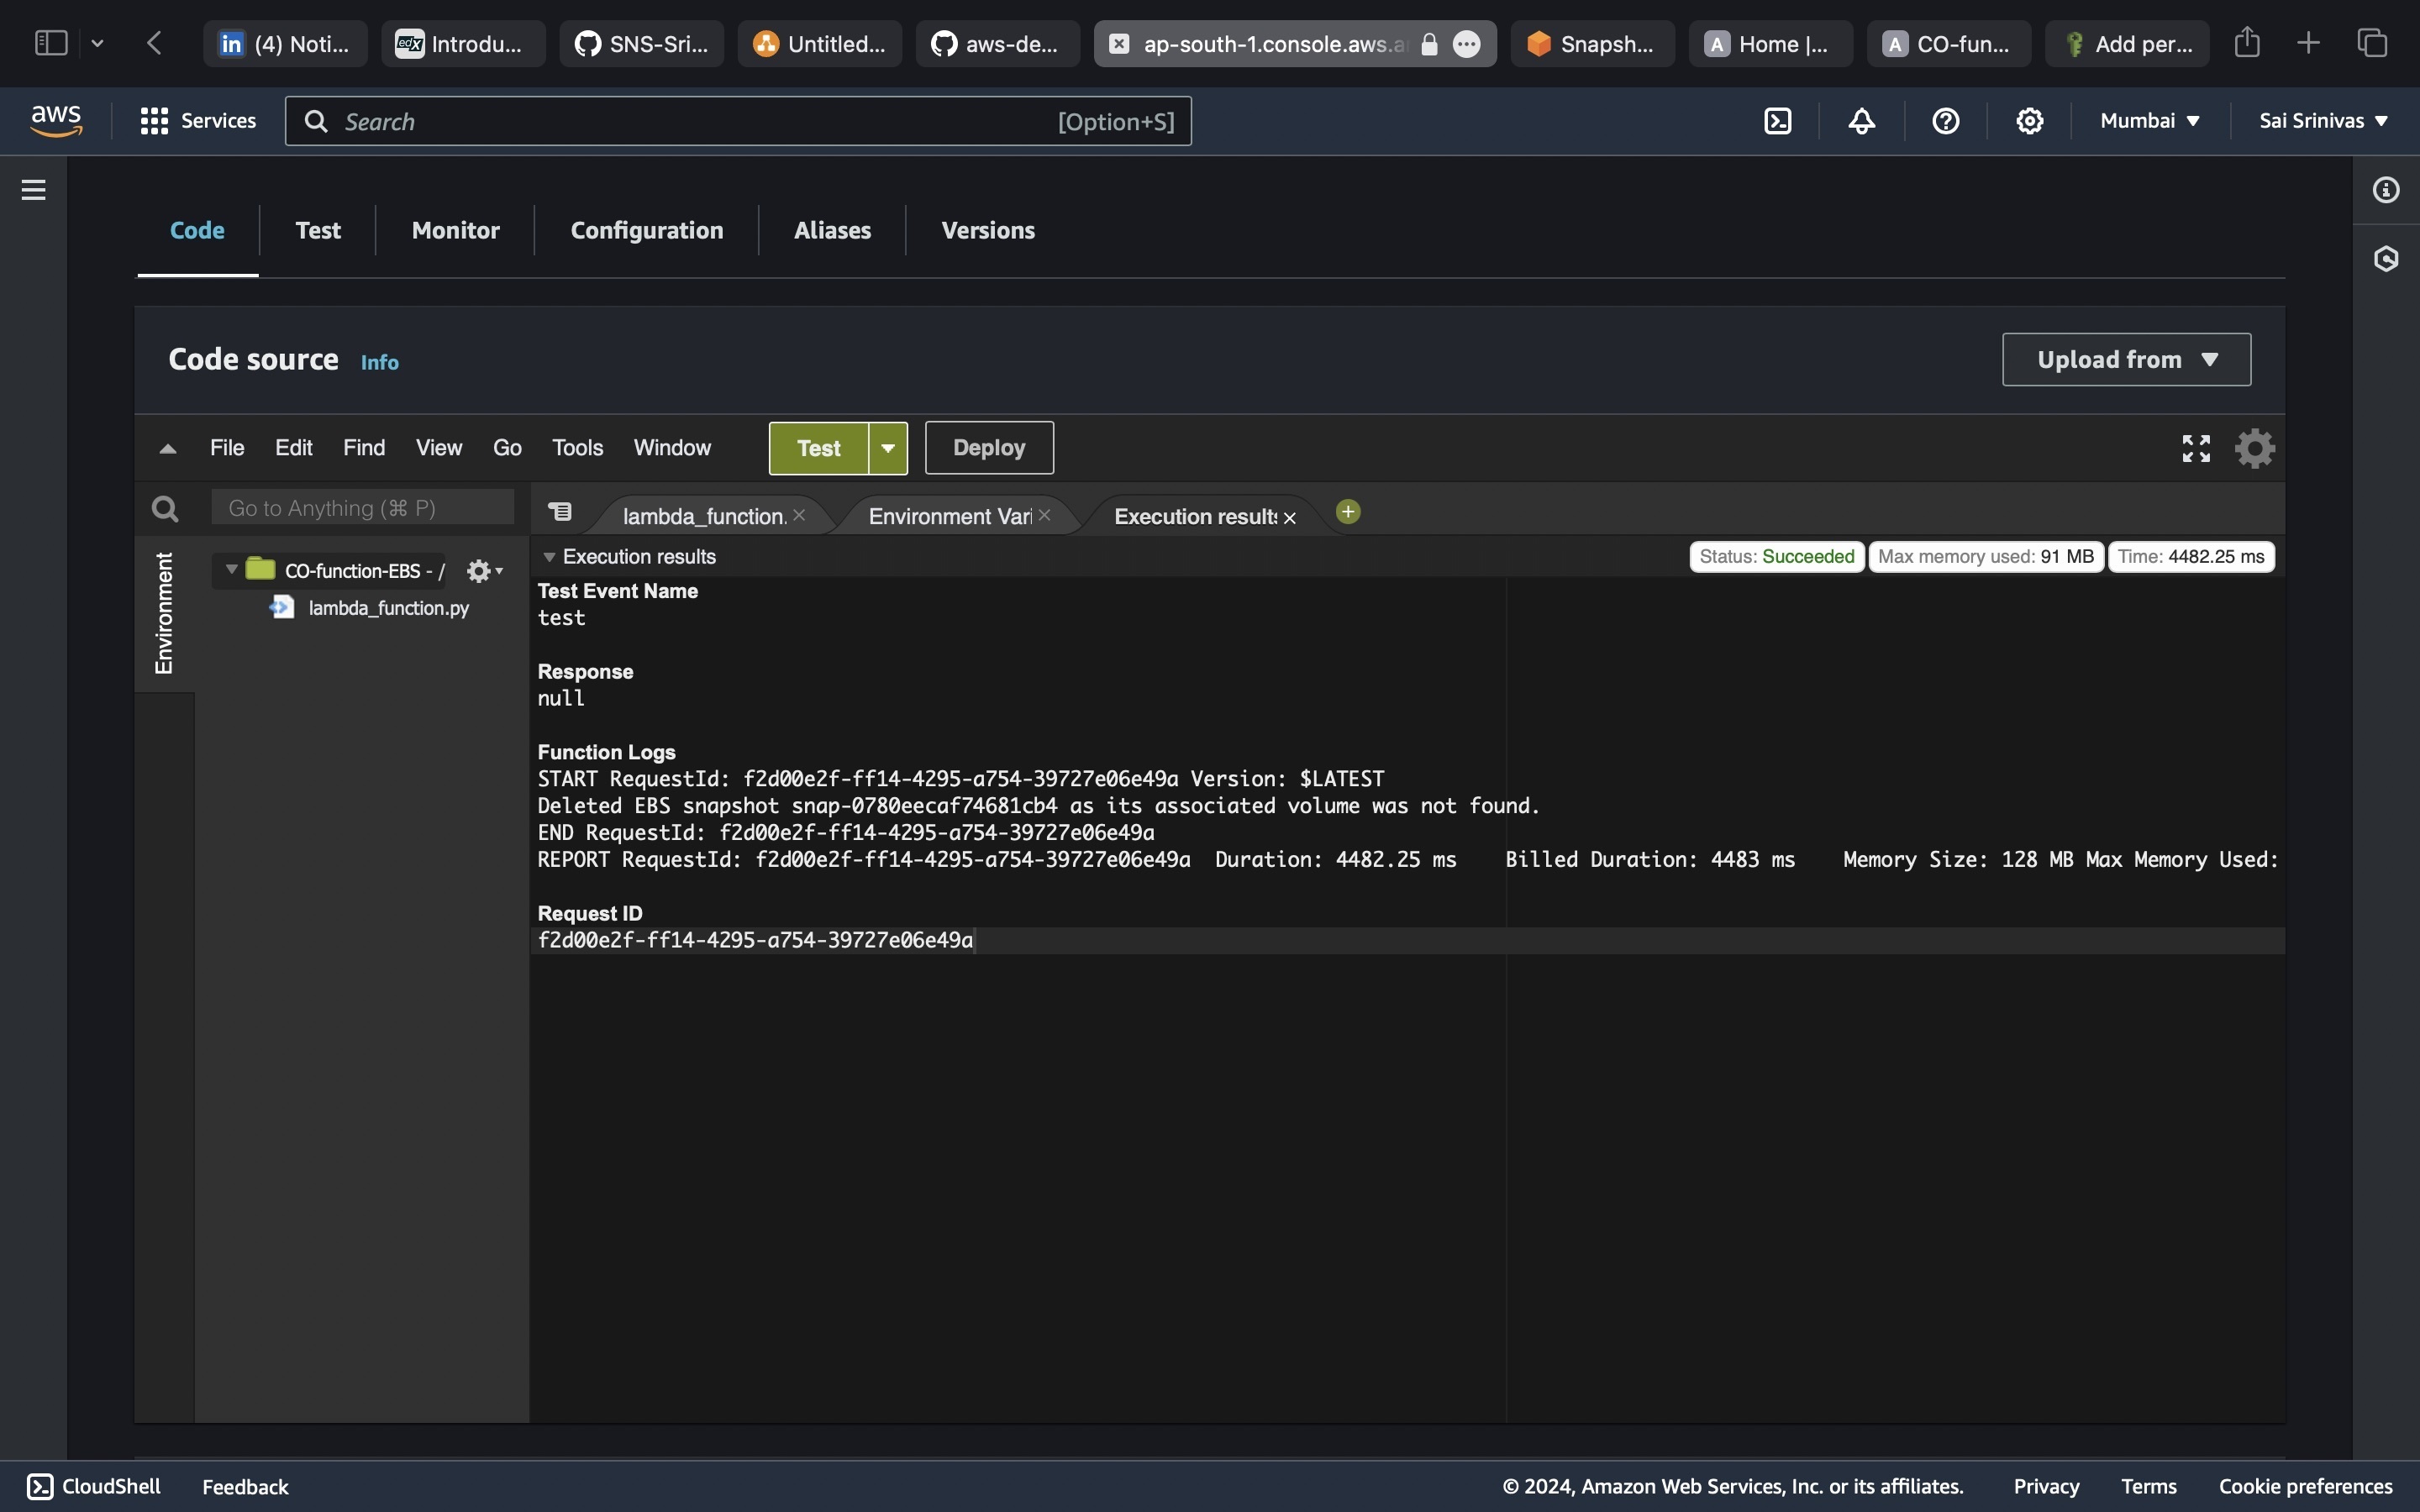Open AWS console settings gear
2420x1512 pixels.
[2029, 121]
